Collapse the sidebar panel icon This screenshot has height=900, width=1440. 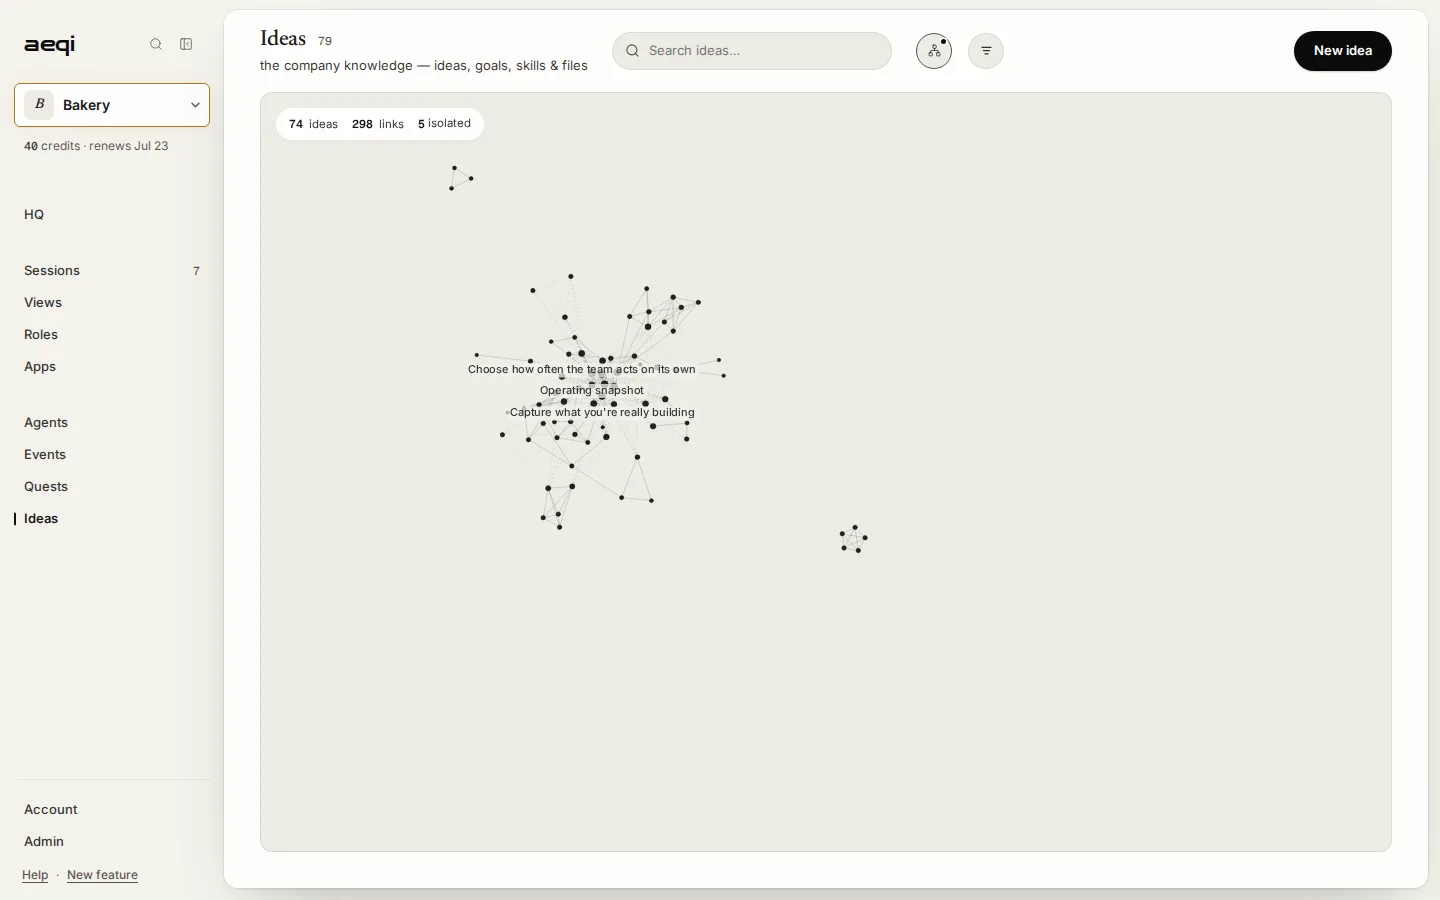point(186,44)
